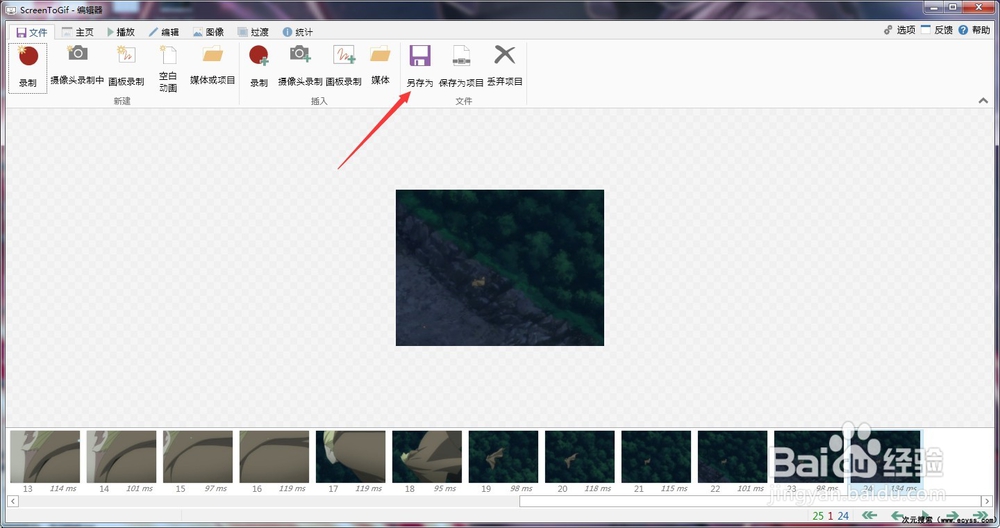
Task: Go to next frame right arrow
Action: [x=953, y=515]
